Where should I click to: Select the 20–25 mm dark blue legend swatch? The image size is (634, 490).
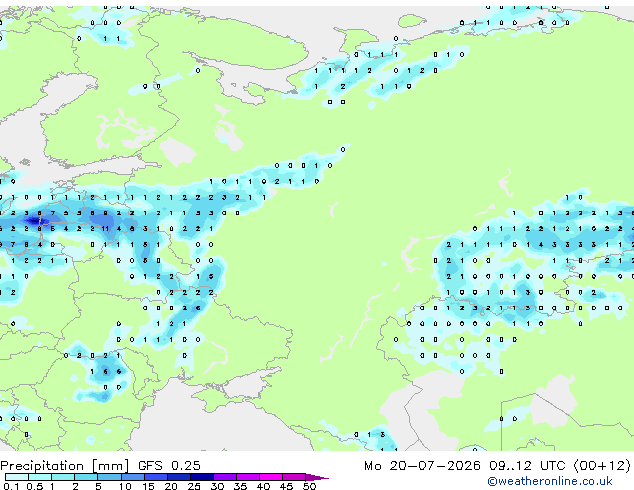(x=178, y=477)
